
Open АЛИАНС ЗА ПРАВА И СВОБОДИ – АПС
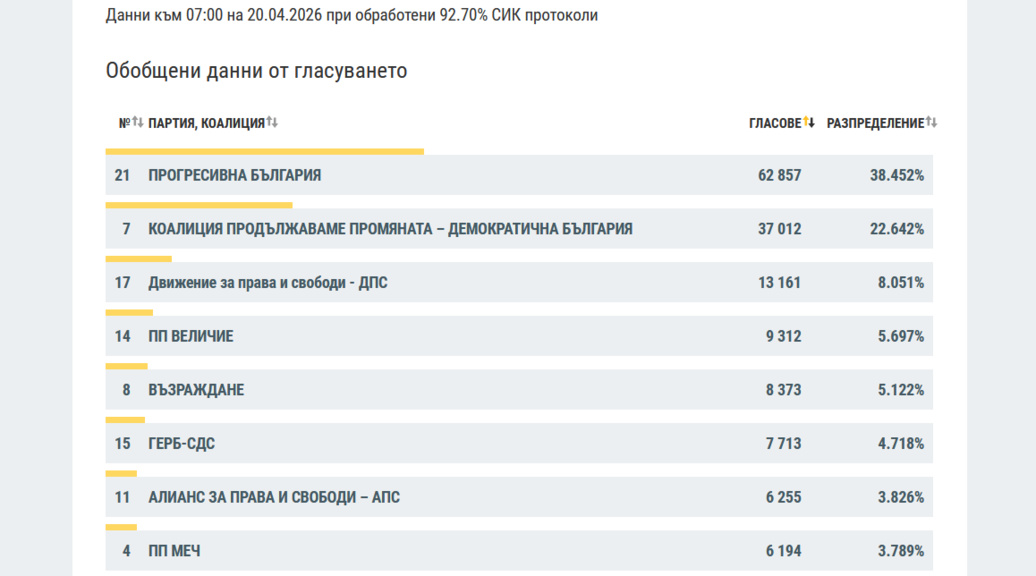coord(274,498)
